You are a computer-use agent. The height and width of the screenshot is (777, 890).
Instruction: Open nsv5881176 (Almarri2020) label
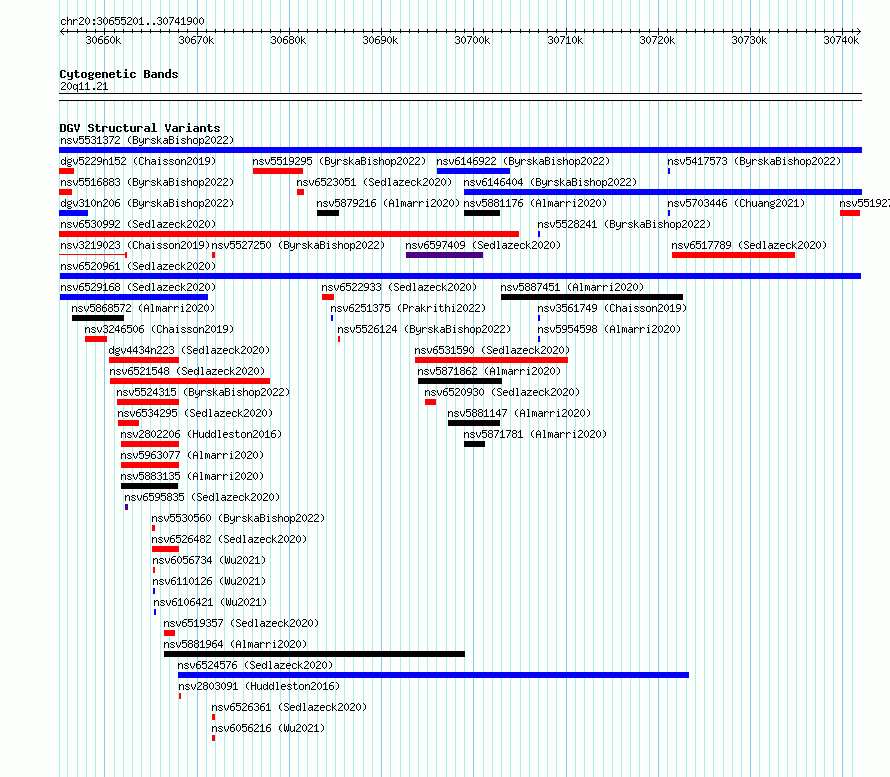535,203
